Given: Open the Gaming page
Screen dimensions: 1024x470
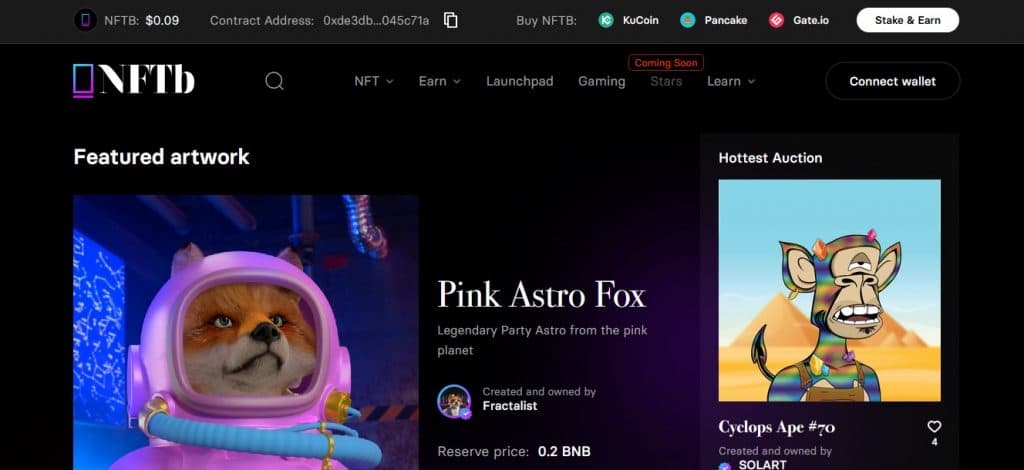Looking at the screenshot, I should coord(601,81).
